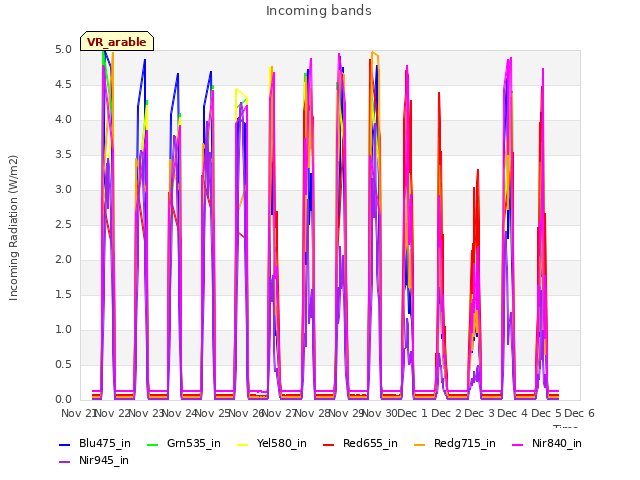Click the orange Redg715_in legend swatch
This screenshot has width=640, height=480.
(419, 444)
